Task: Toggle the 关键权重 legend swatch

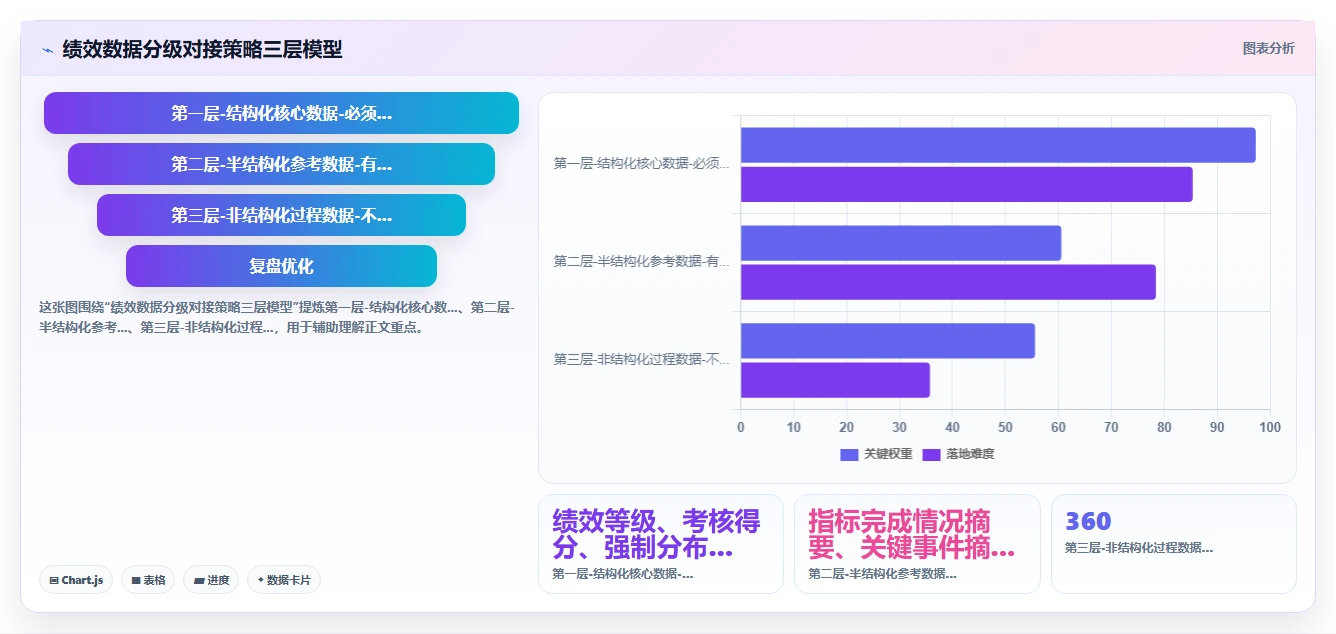Action: tap(849, 454)
